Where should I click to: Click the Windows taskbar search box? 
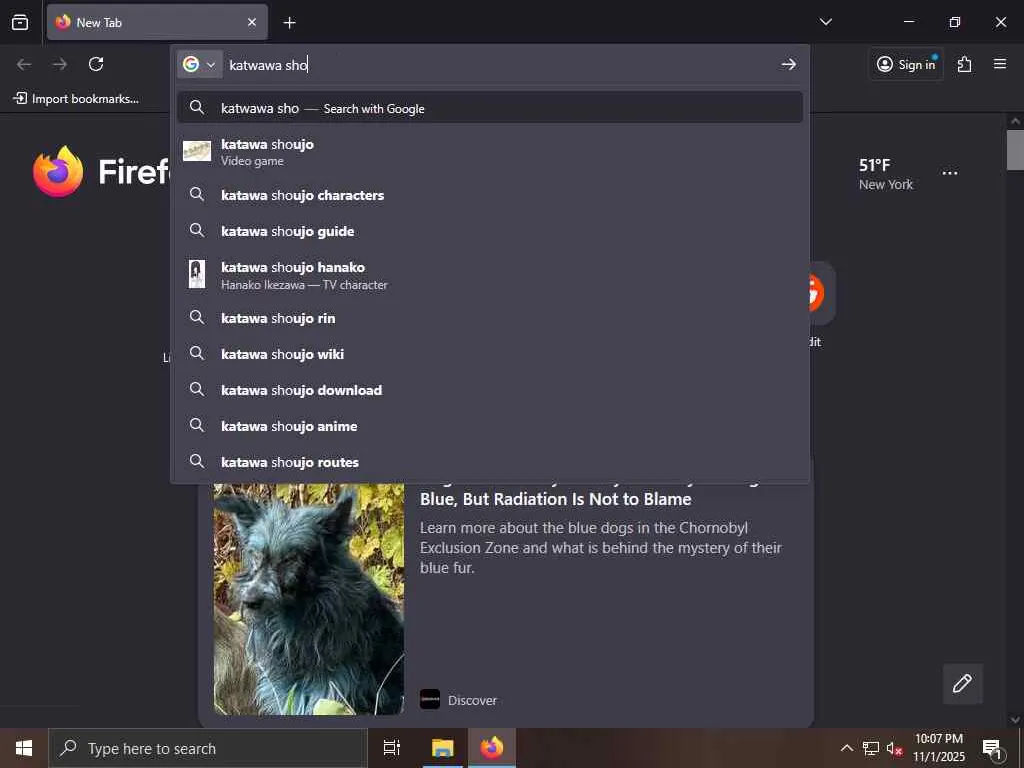tap(208, 748)
